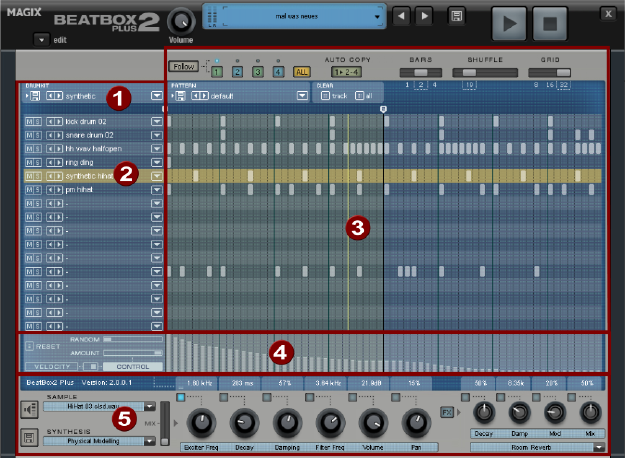Open instrument dropdown for hh wav halfopen
The width and height of the screenshot is (625, 458).
pos(157,149)
